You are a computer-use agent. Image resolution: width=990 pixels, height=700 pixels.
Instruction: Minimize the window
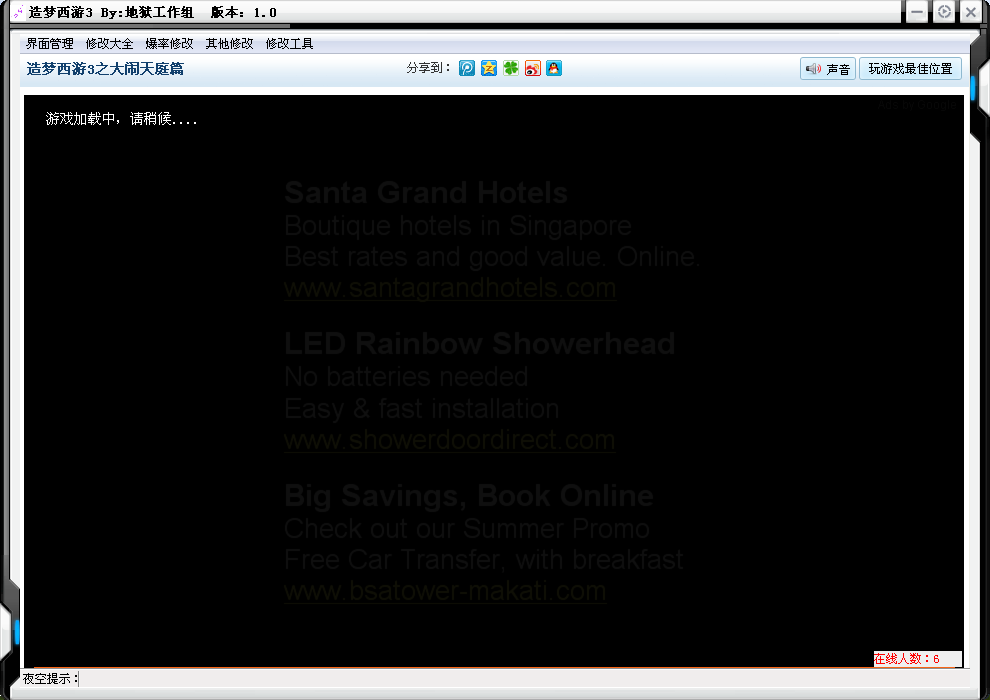[917, 12]
